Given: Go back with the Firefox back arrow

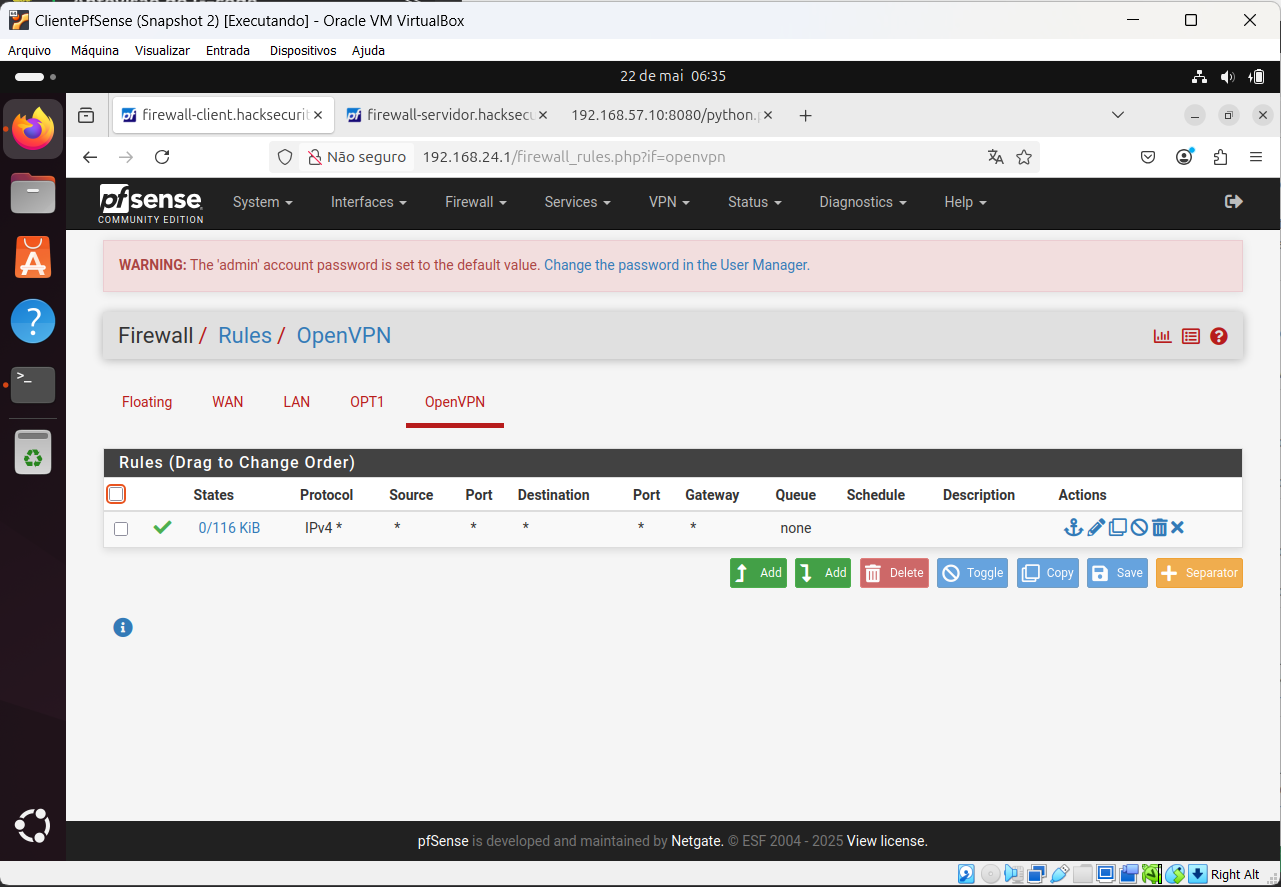Looking at the screenshot, I should click(90, 157).
